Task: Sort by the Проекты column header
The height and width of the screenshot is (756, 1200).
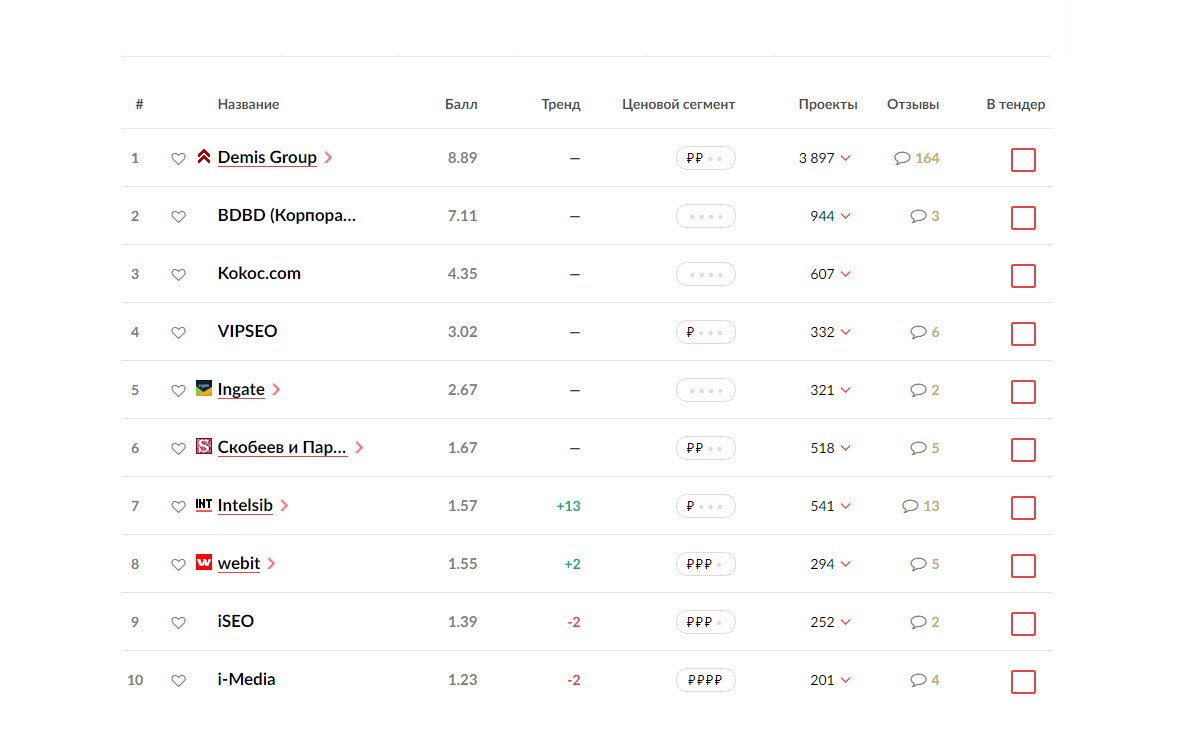Action: (x=828, y=104)
